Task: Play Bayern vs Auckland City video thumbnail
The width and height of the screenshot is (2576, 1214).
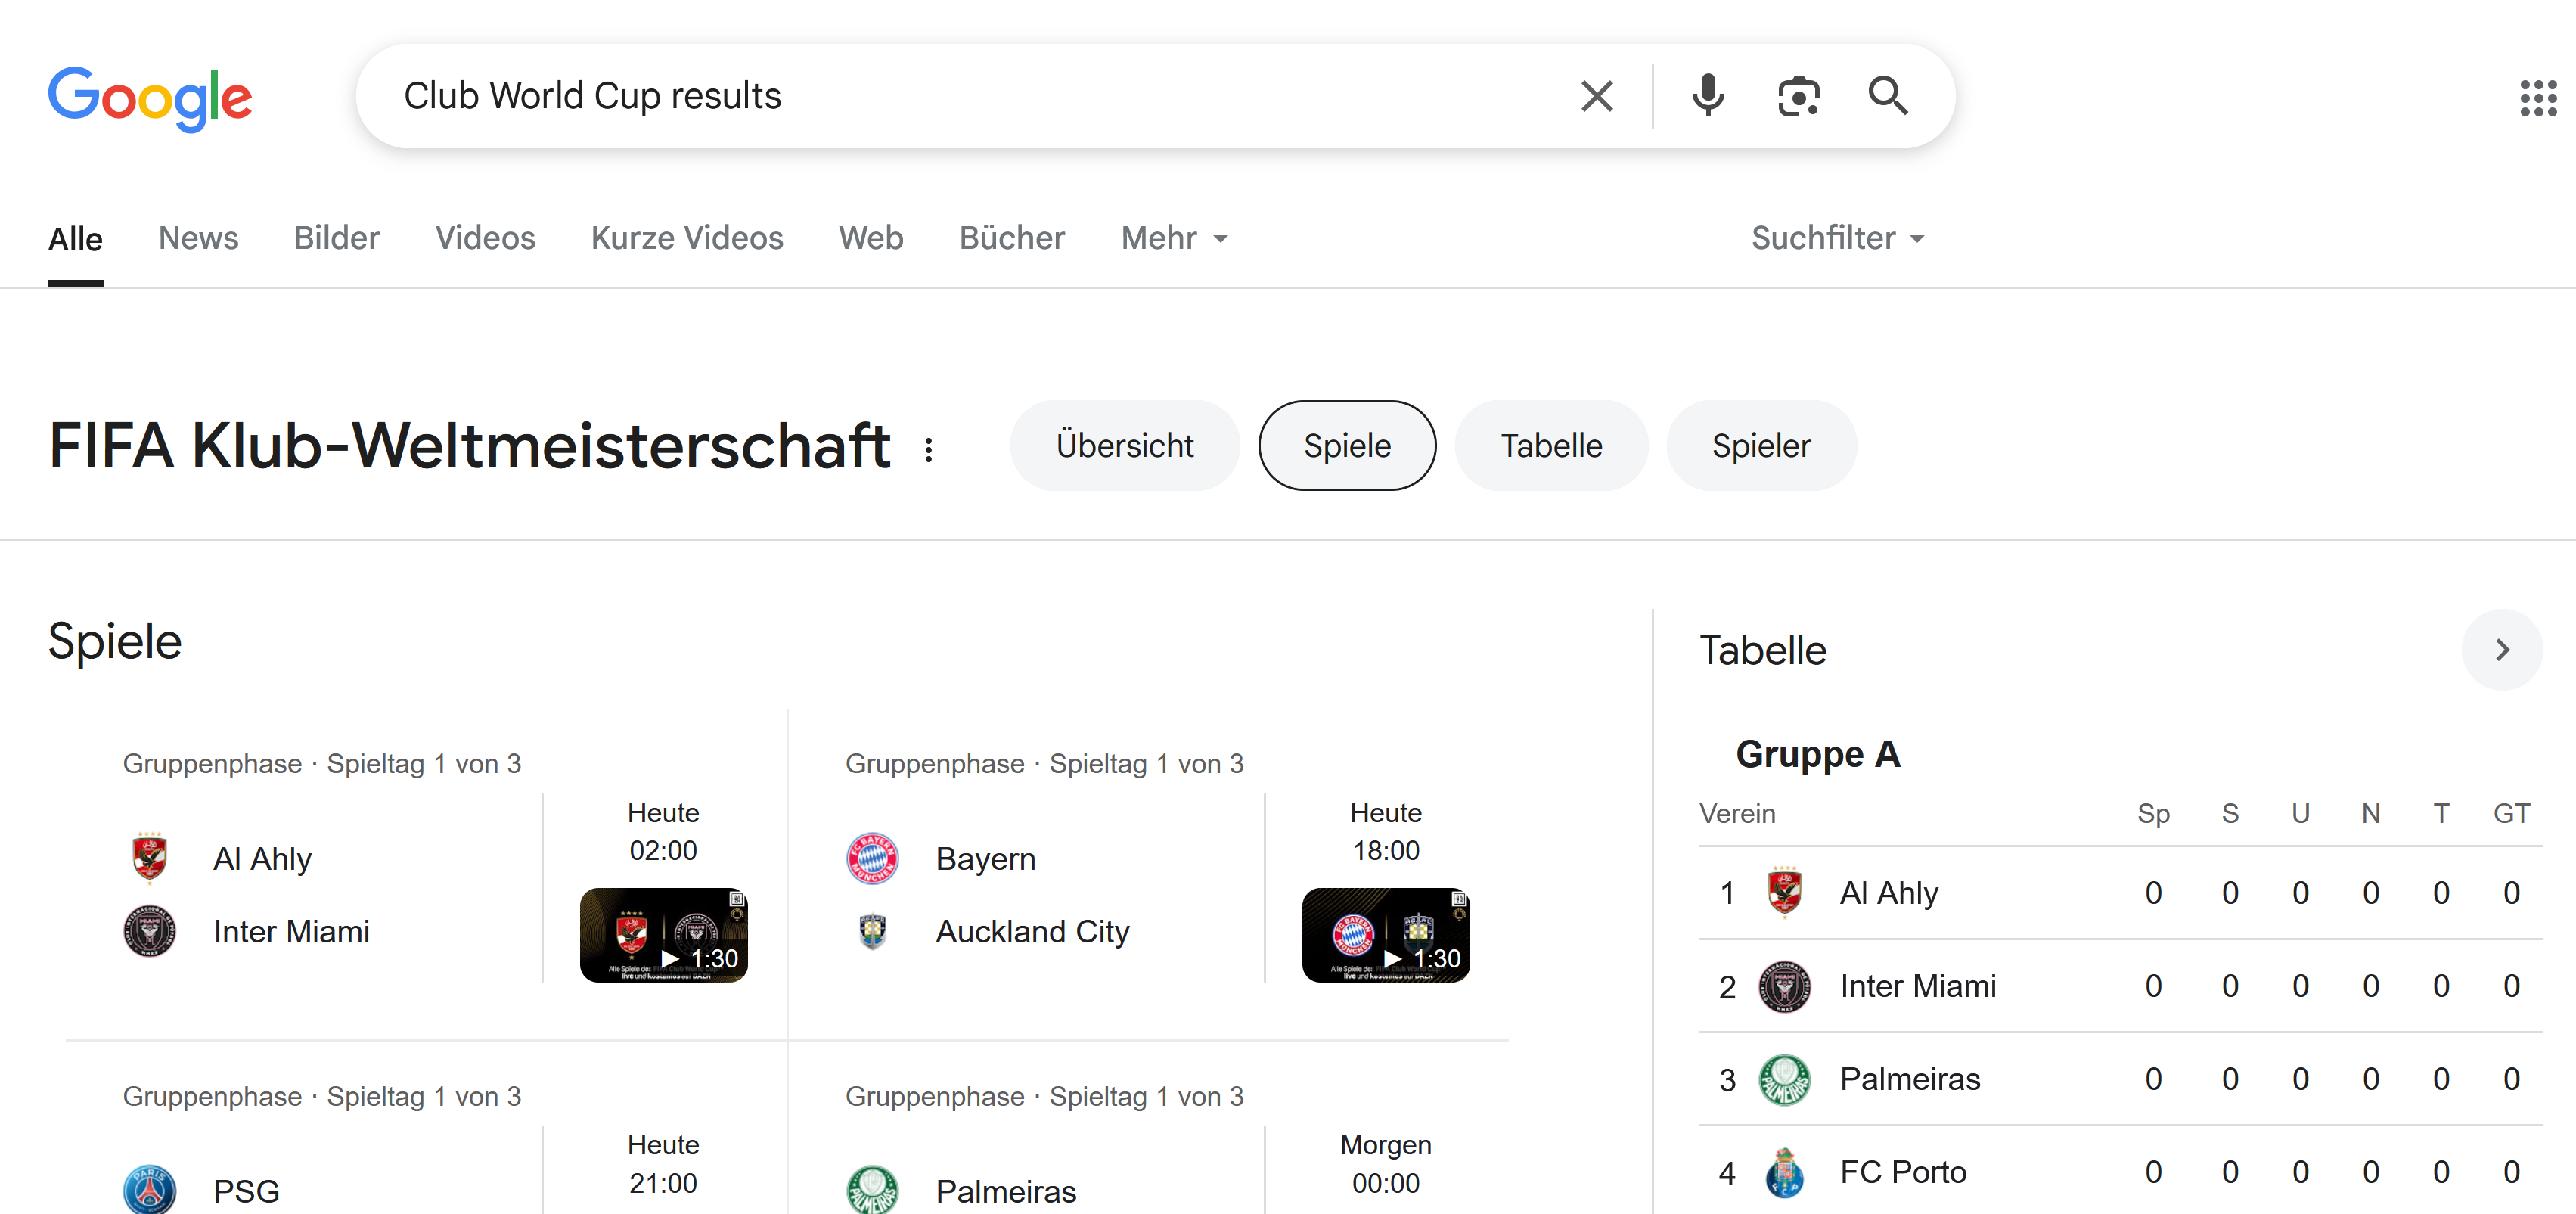Action: coord(1386,936)
